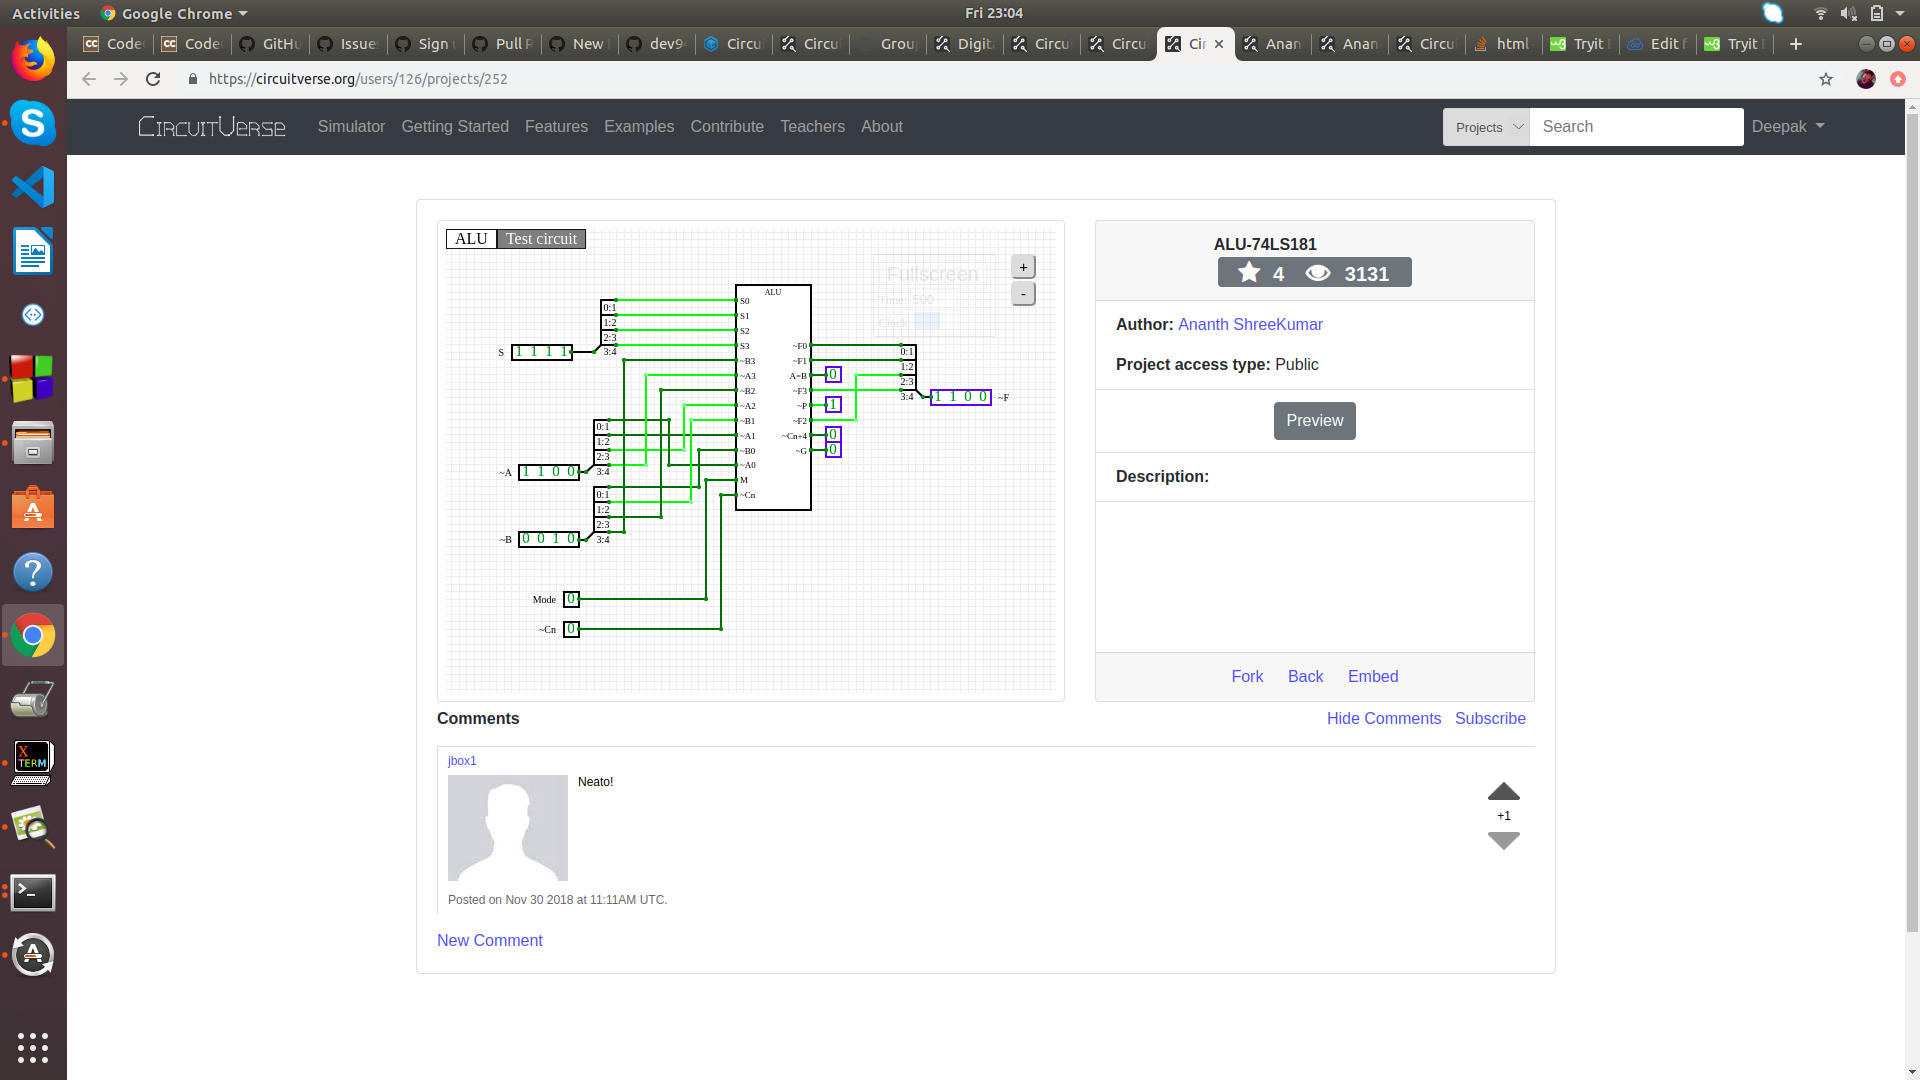
Task: Launch Visual Studio Code from the dock
Action: tap(33, 186)
